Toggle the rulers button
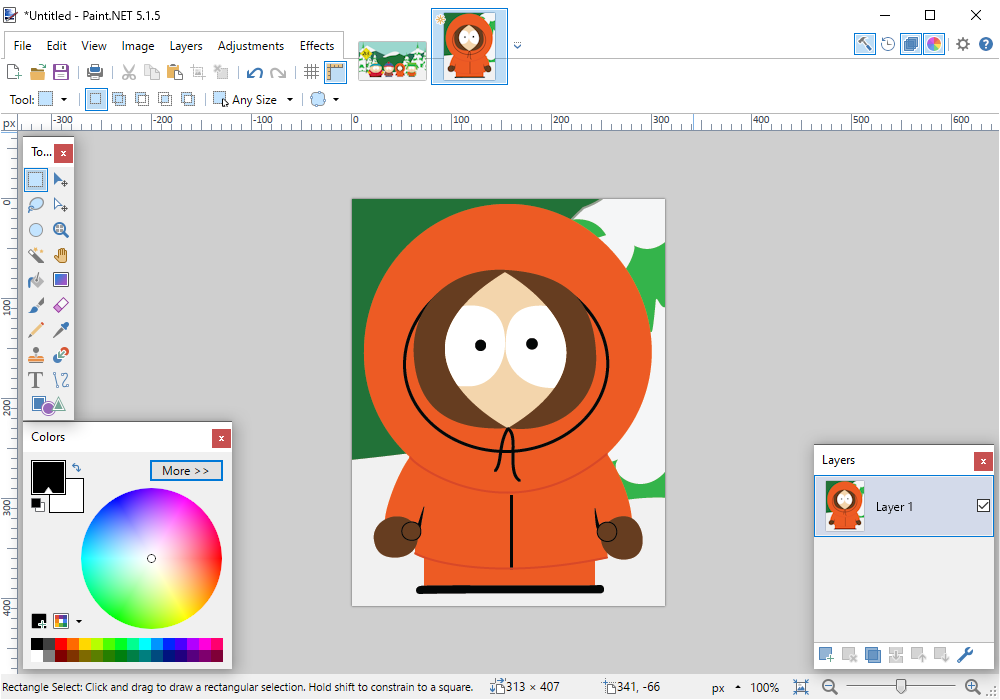This screenshot has width=1000, height=700. point(335,72)
